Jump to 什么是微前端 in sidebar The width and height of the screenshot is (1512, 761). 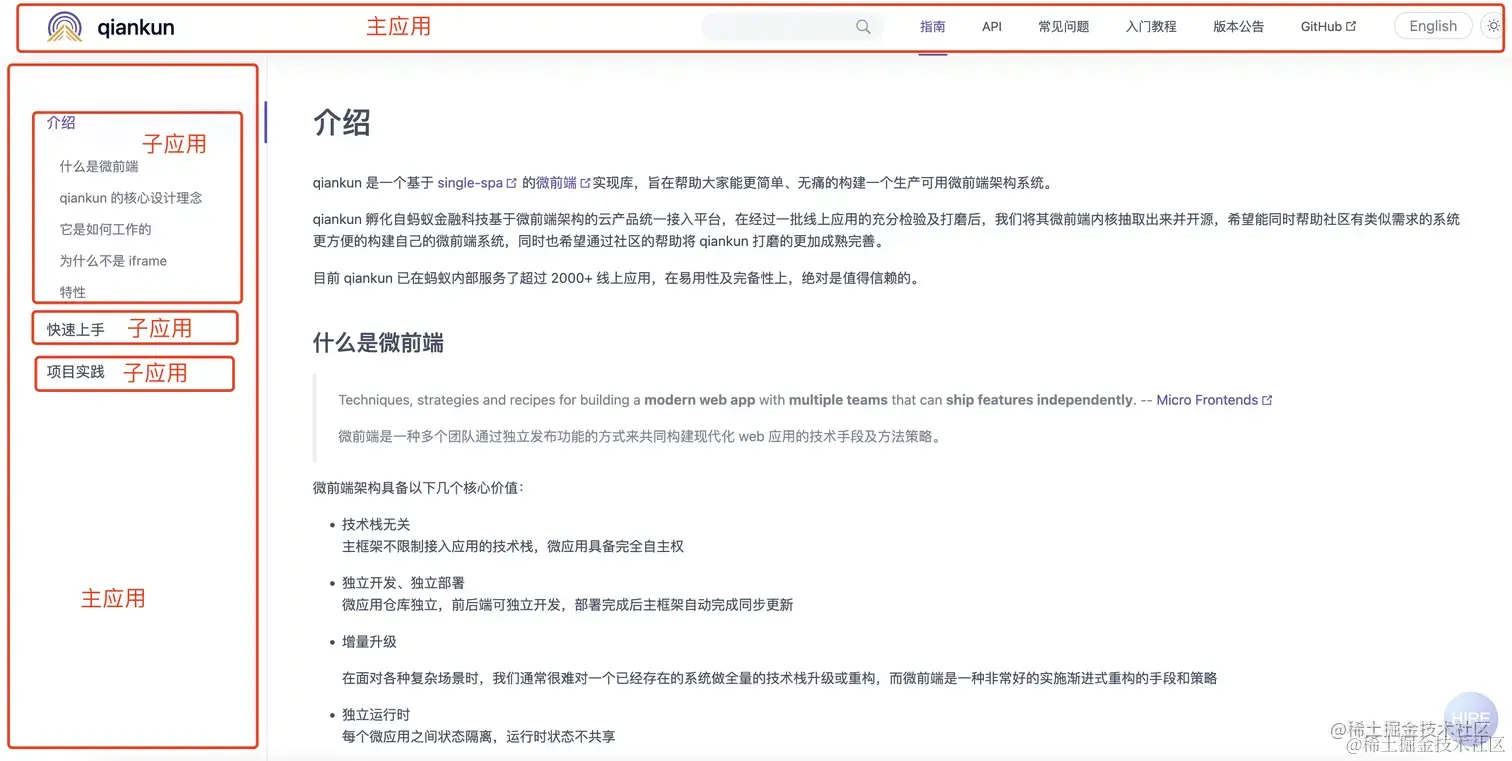(99, 167)
